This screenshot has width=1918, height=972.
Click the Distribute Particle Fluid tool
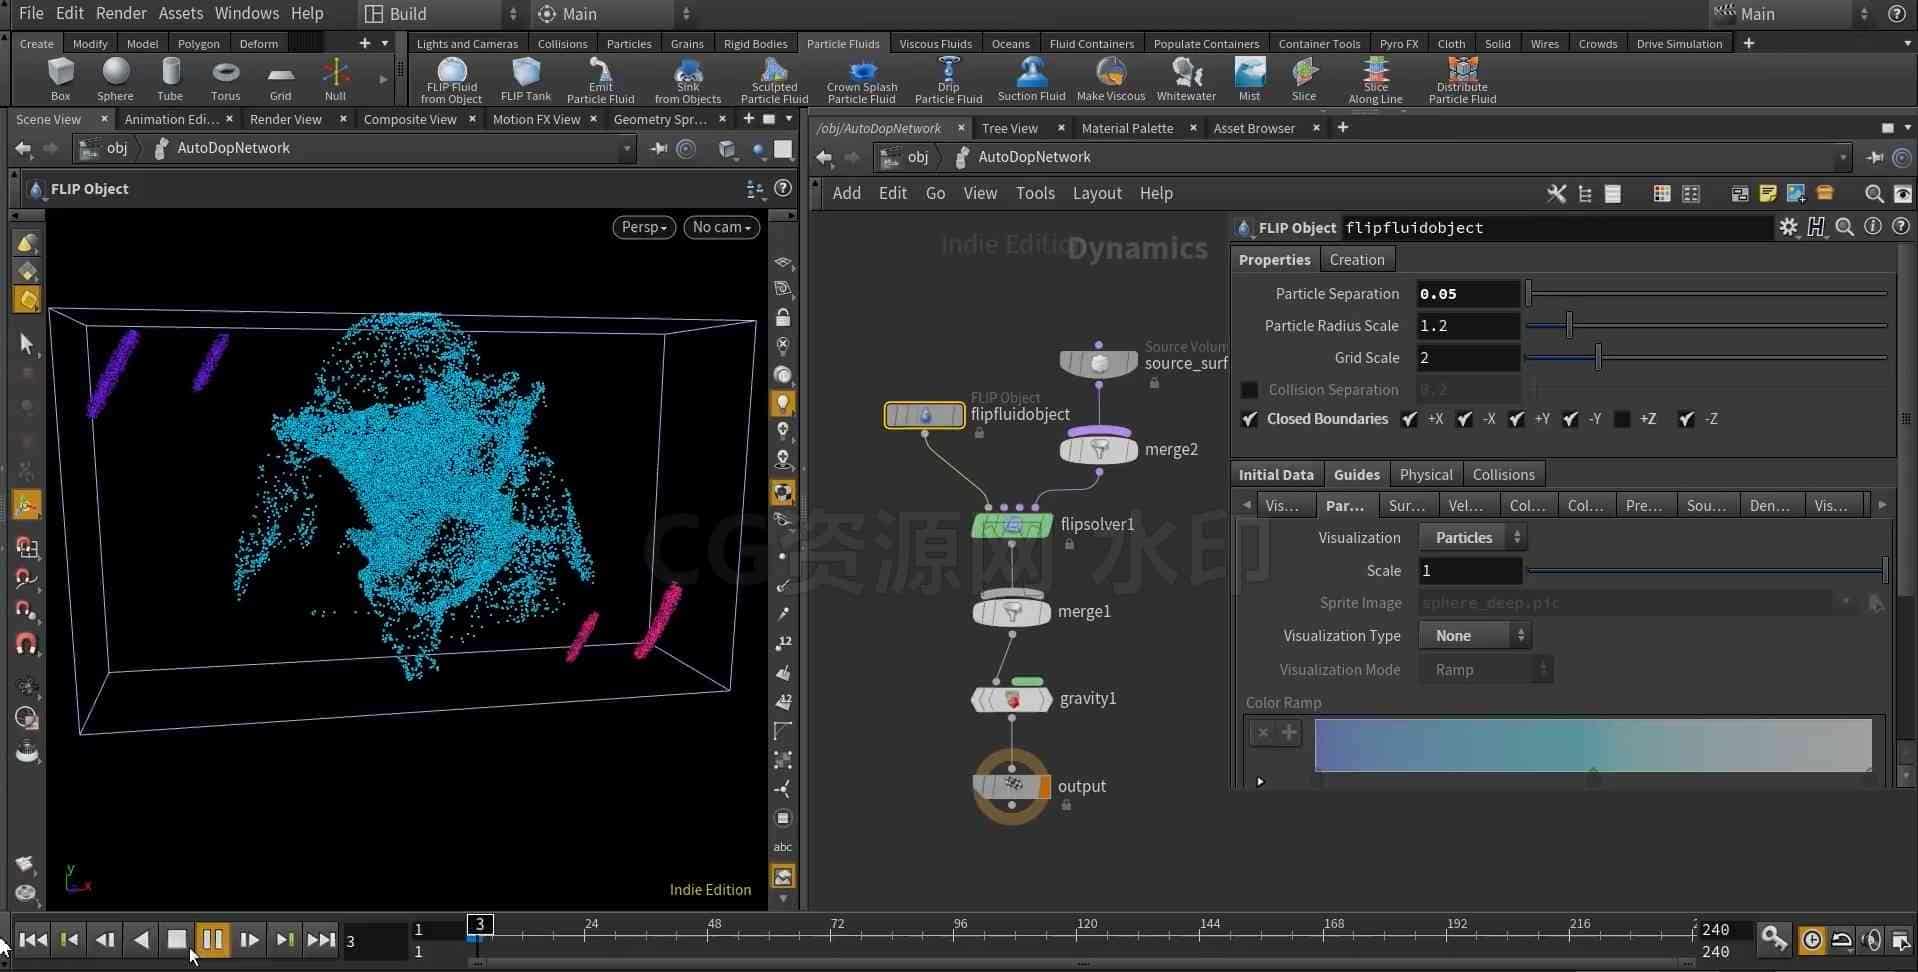tap(1462, 80)
